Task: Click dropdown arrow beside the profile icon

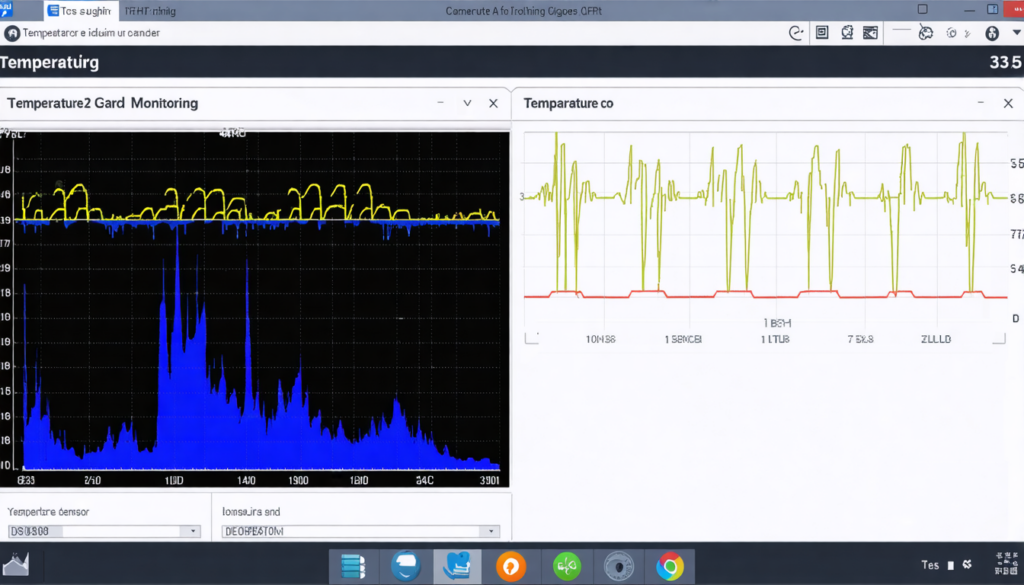Action: tap(1016, 33)
